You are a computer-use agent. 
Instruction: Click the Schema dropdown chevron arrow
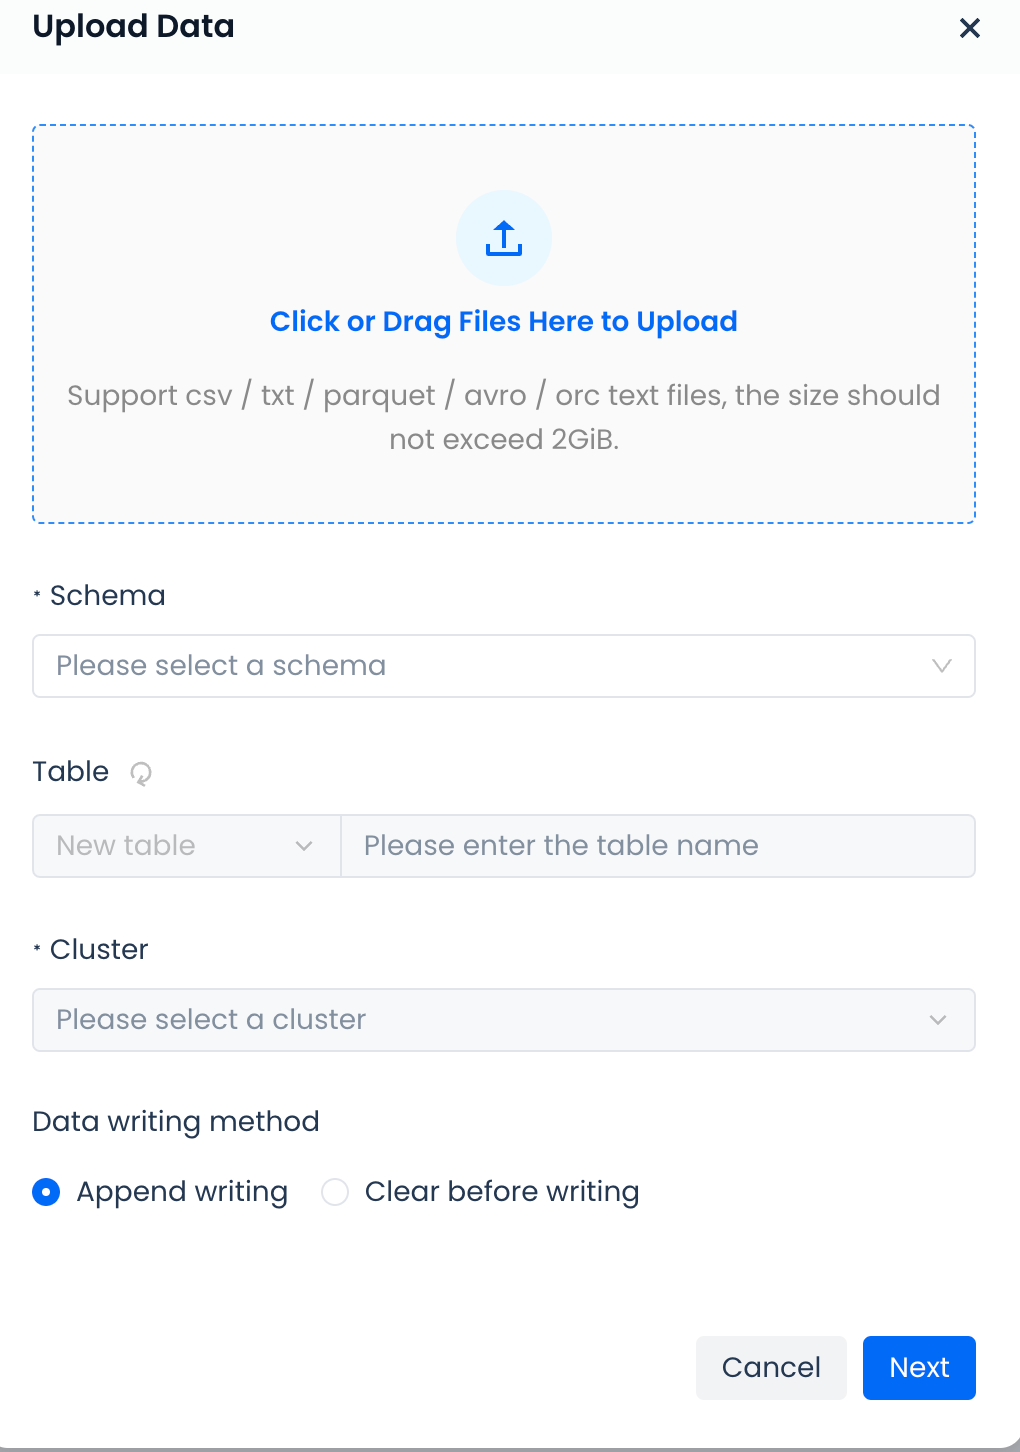[x=941, y=666]
